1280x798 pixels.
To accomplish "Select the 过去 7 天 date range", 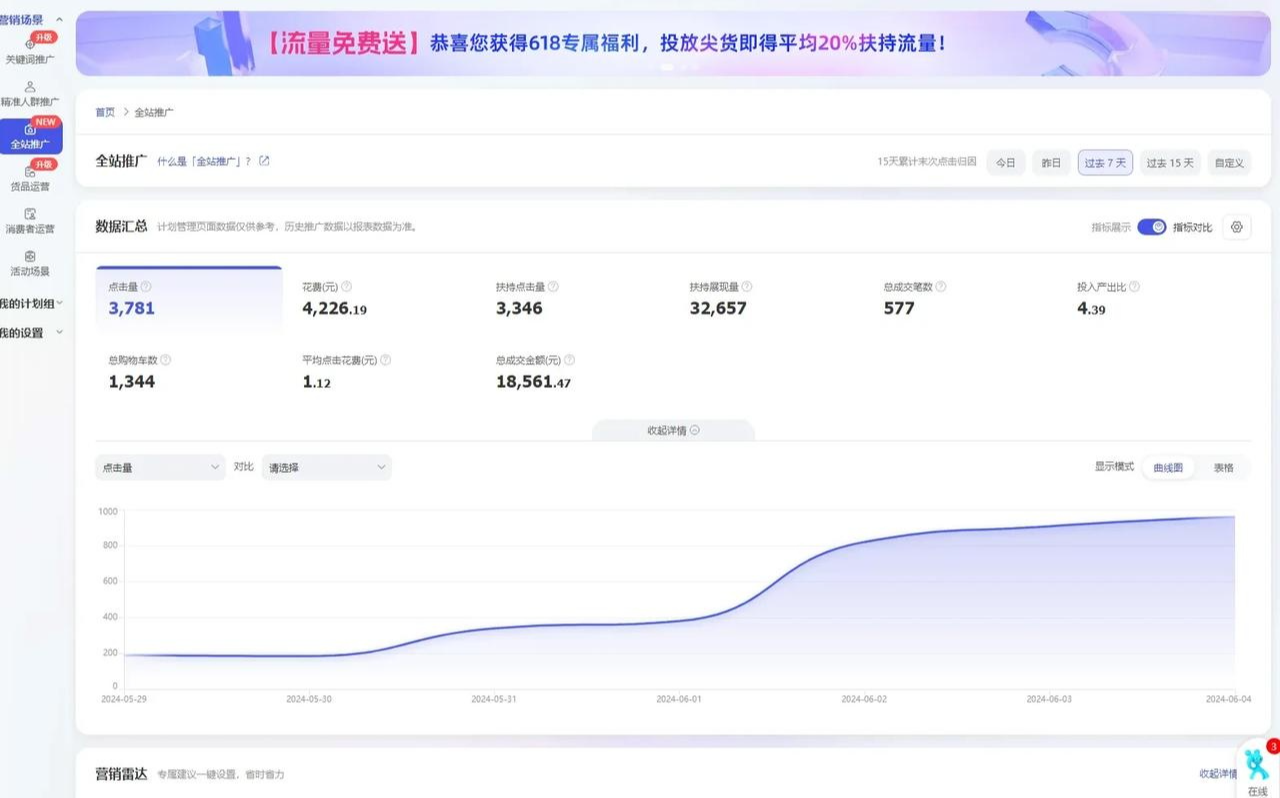I will (1105, 163).
